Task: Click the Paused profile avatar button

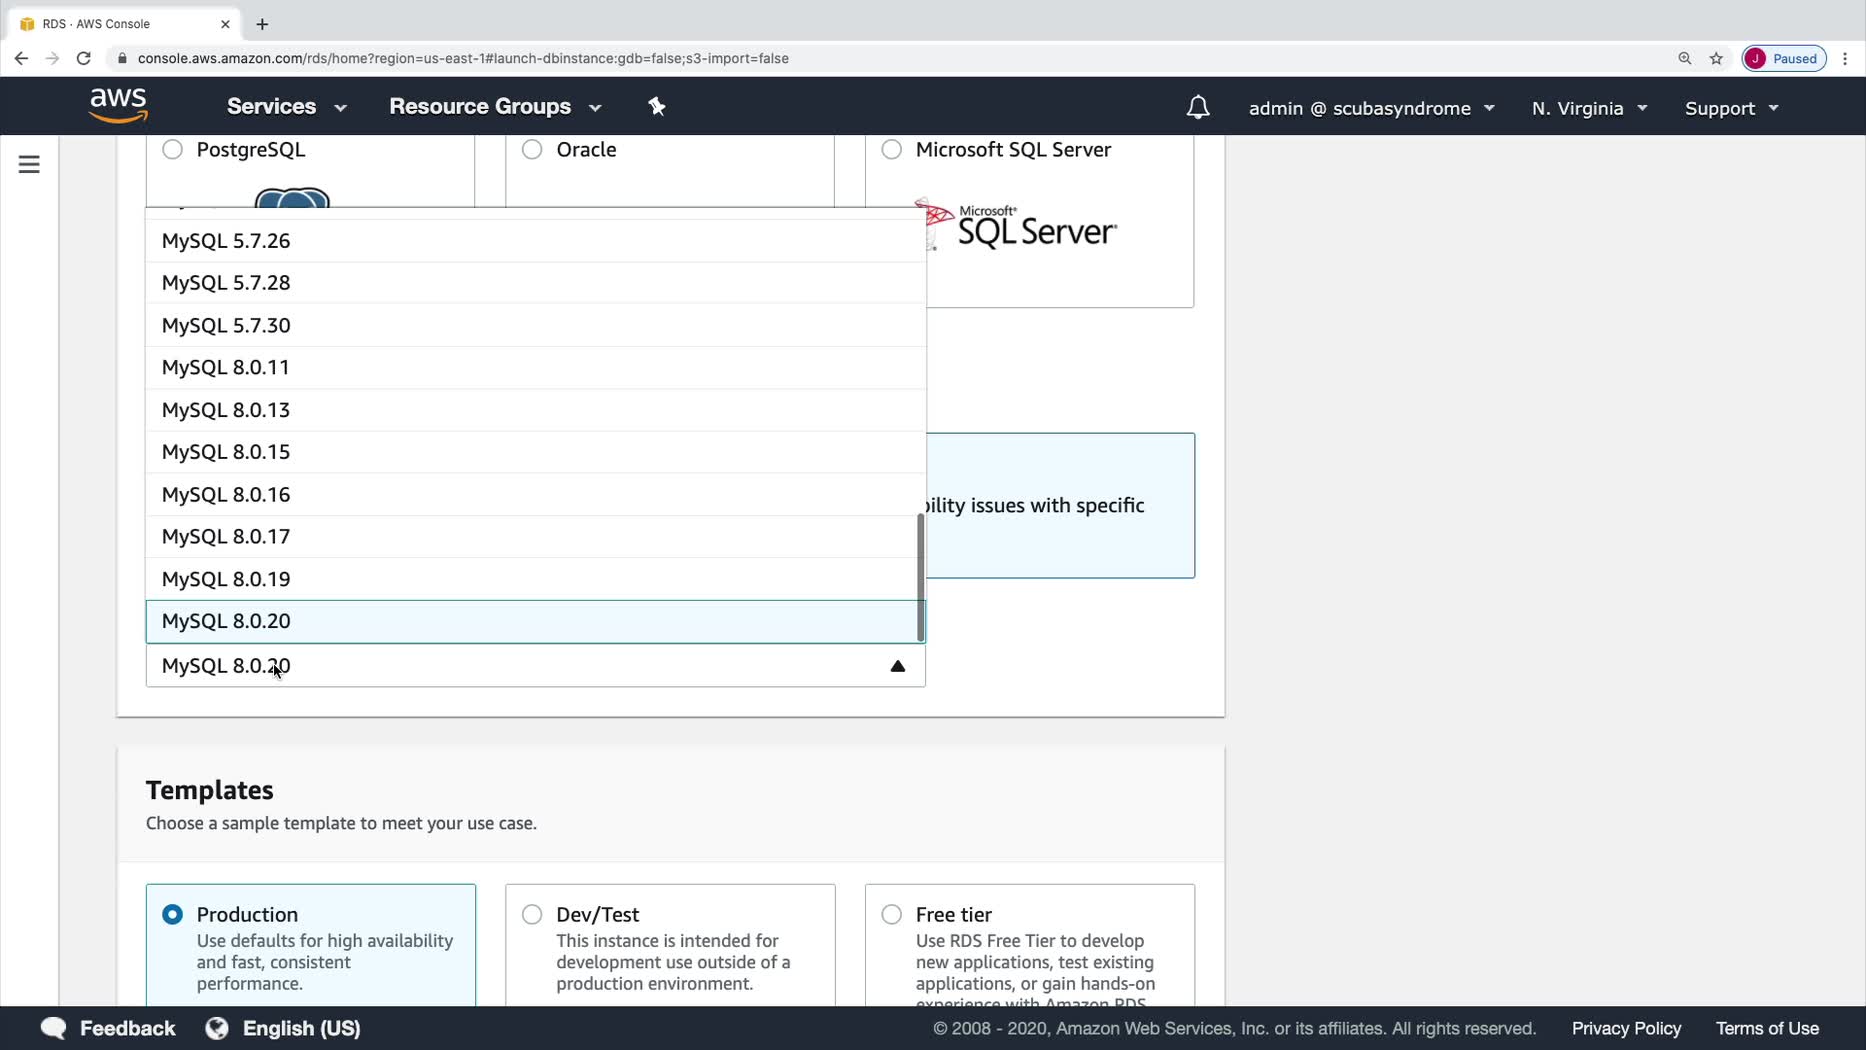Action: (x=1784, y=58)
